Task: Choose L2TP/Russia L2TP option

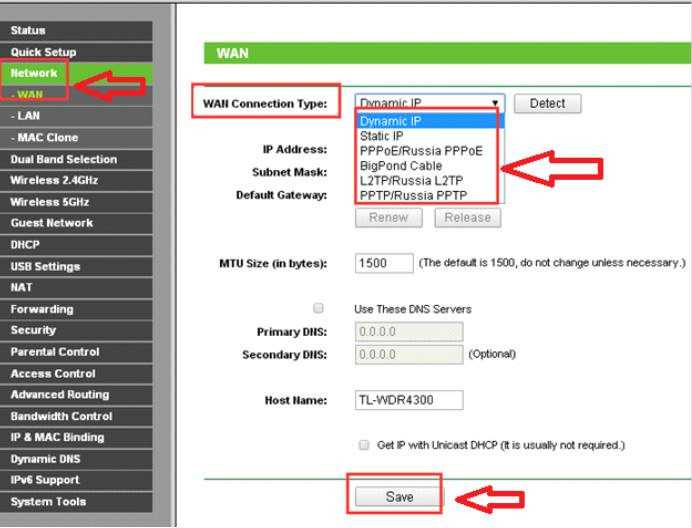Action: click(x=427, y=181)
